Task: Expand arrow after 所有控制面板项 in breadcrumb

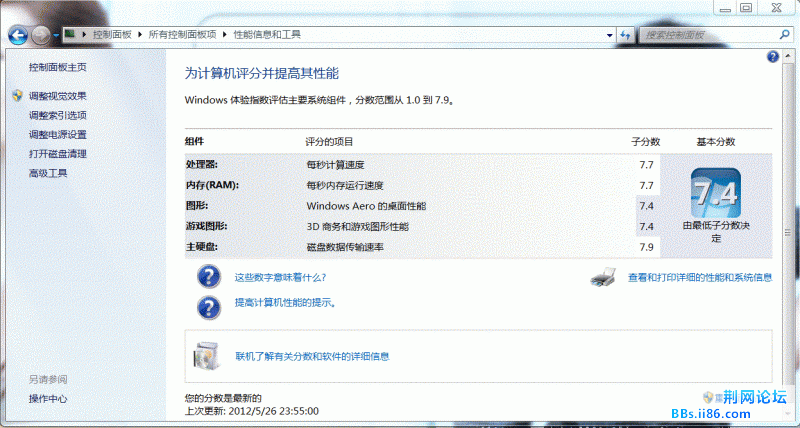Action: tap(225, 35)
